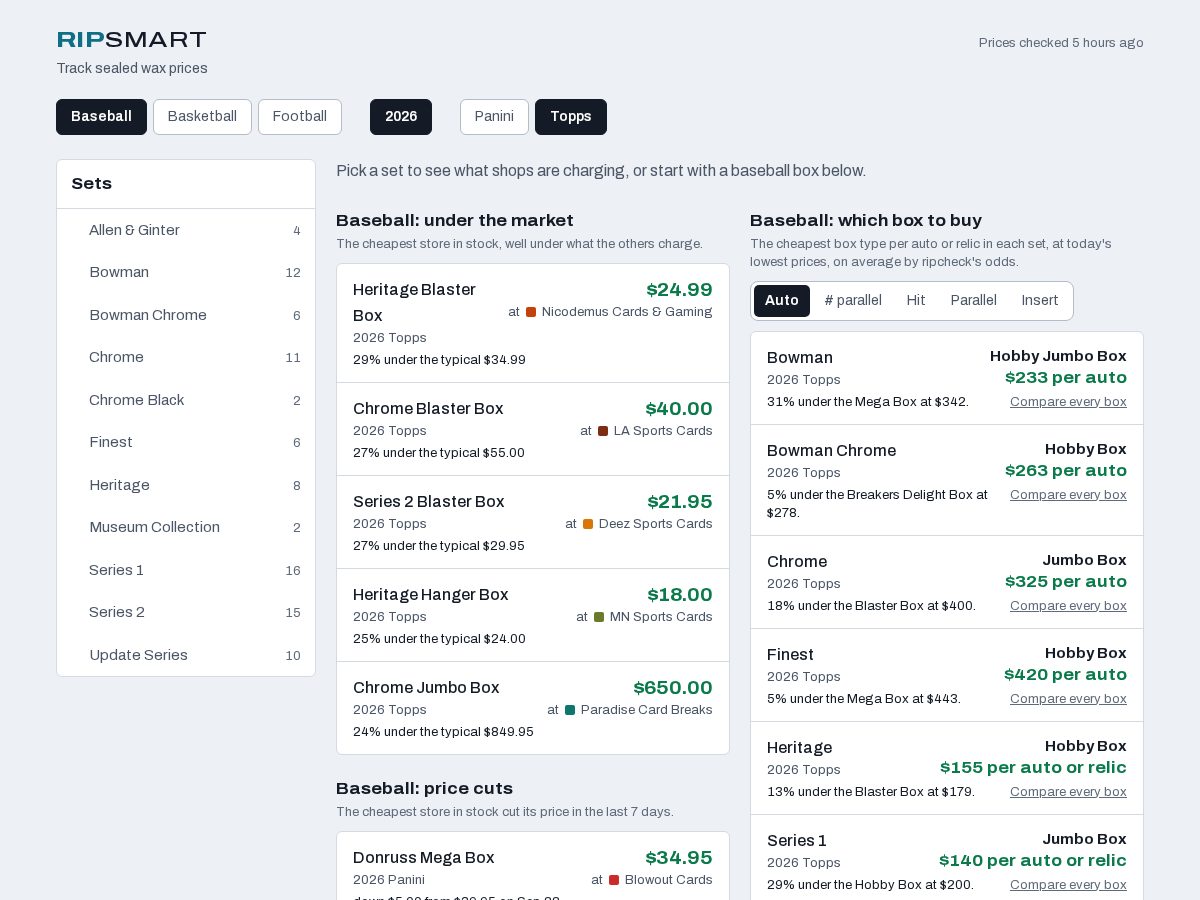The image size is (1200, 900).
Task: Switch to the # parallel tab
Action: click(x=853, y=301)
